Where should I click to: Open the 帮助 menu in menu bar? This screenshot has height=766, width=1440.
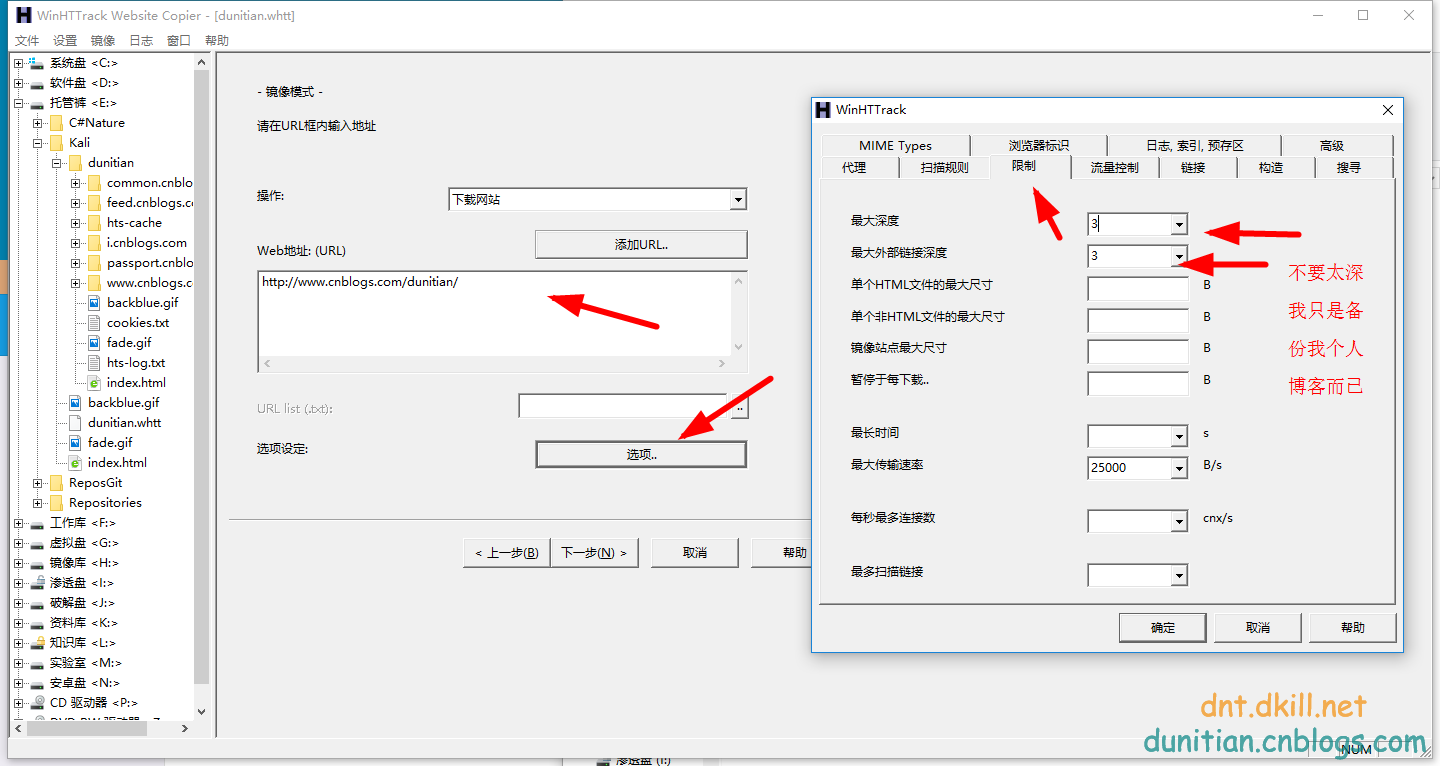click(x=217, y=41)
